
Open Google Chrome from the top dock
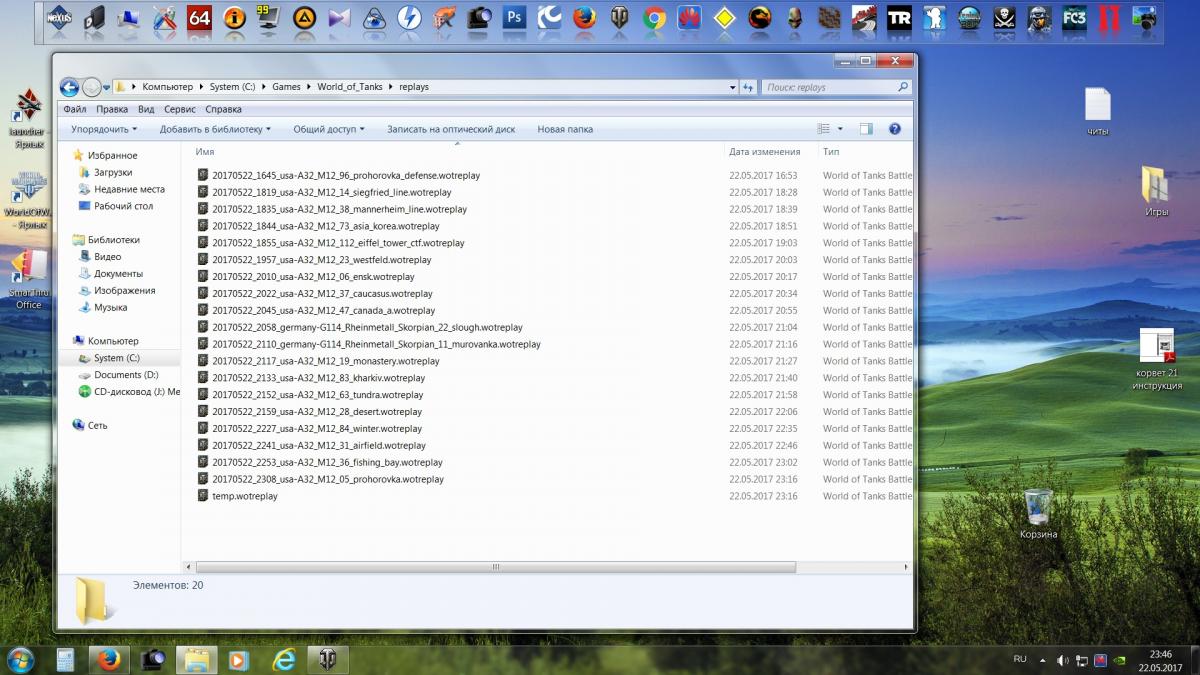(654, 17)
